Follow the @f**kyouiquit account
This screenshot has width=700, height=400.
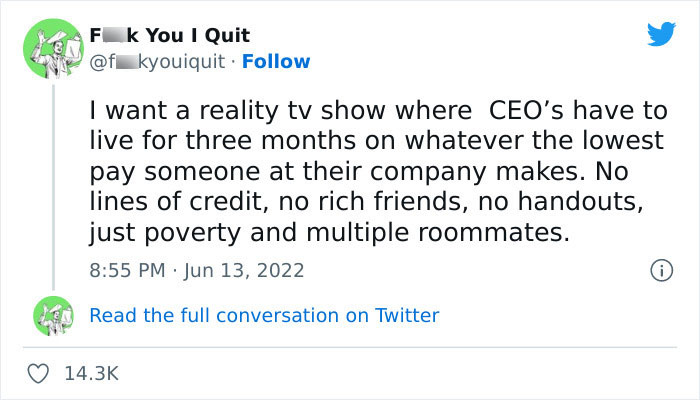(278, 61)
